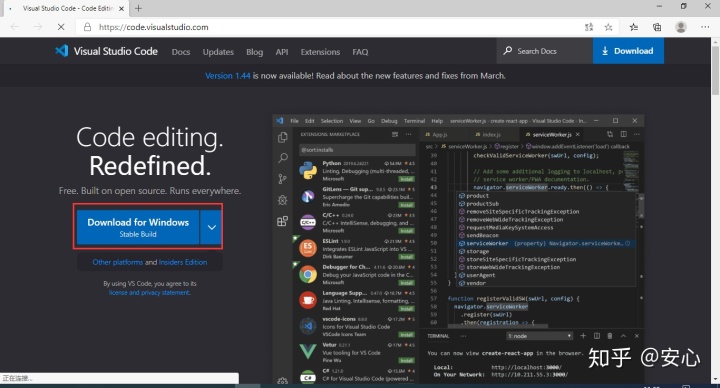Click the browser back arrow

15,27
